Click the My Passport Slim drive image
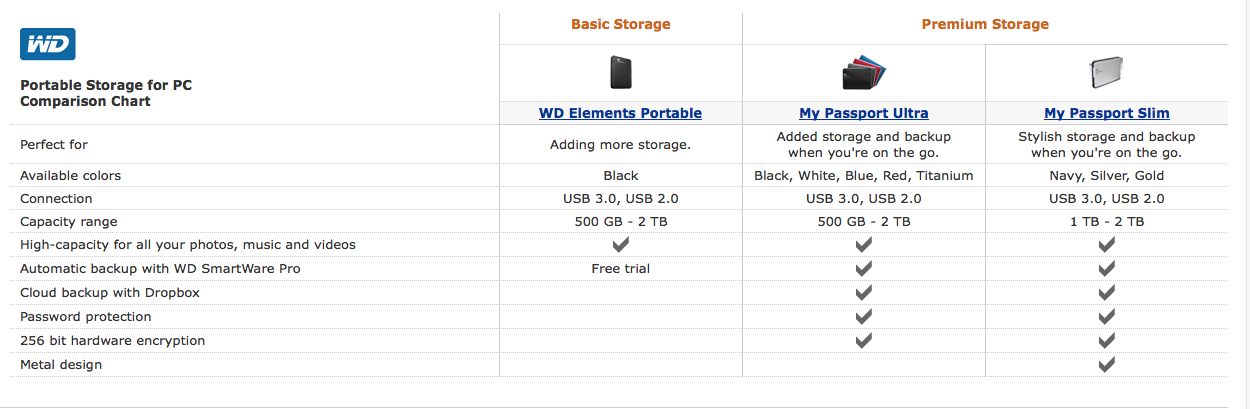 pyautogui.click(x=1106, y=74)
